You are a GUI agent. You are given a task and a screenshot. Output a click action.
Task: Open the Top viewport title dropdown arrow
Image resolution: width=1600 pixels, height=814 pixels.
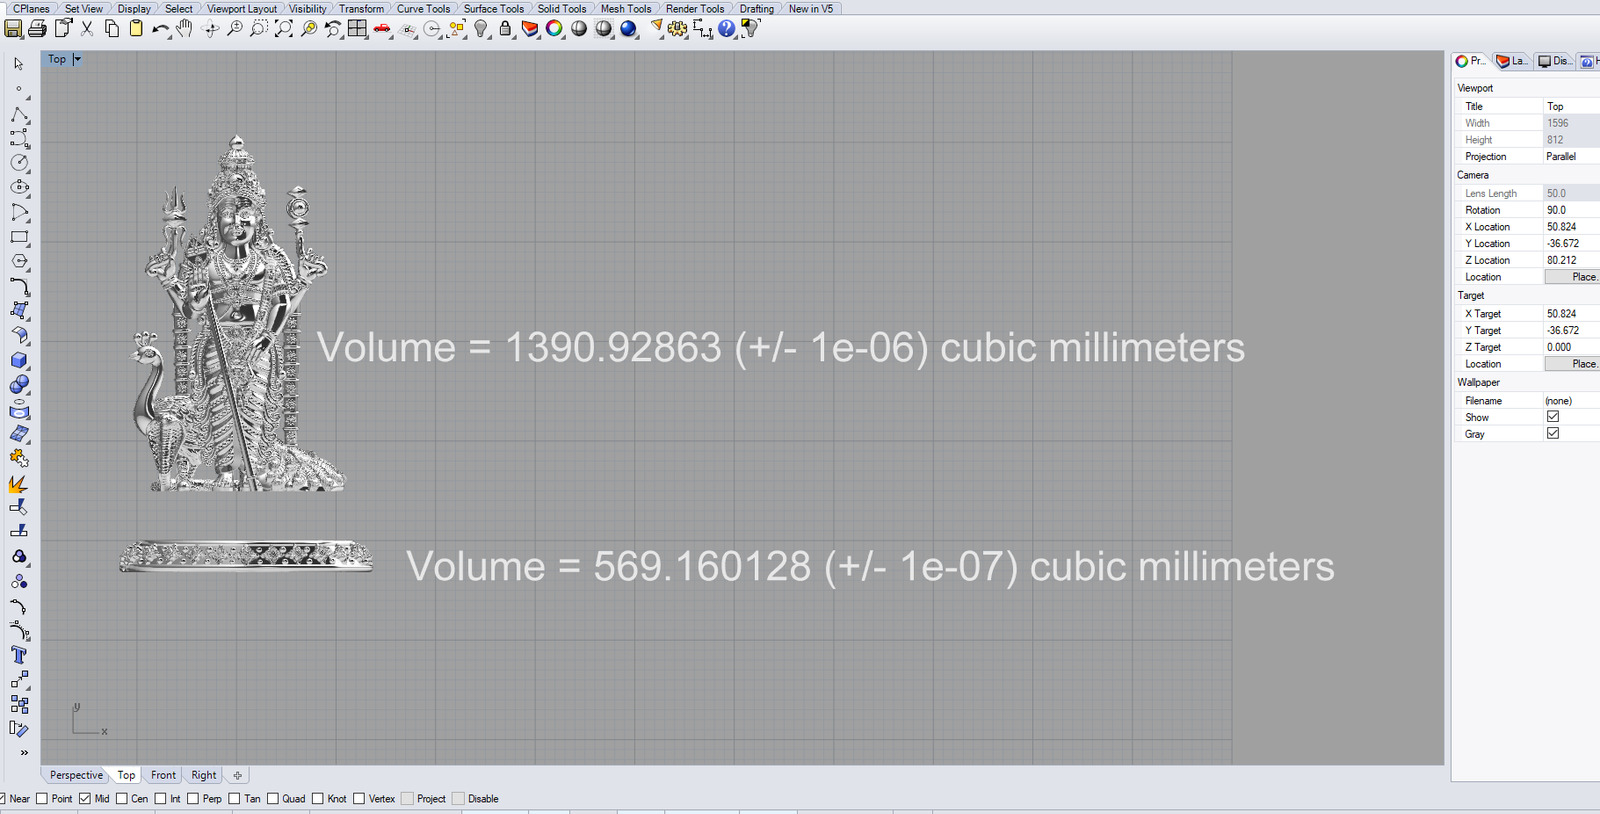pyautogui.click(x=77, y=60)
